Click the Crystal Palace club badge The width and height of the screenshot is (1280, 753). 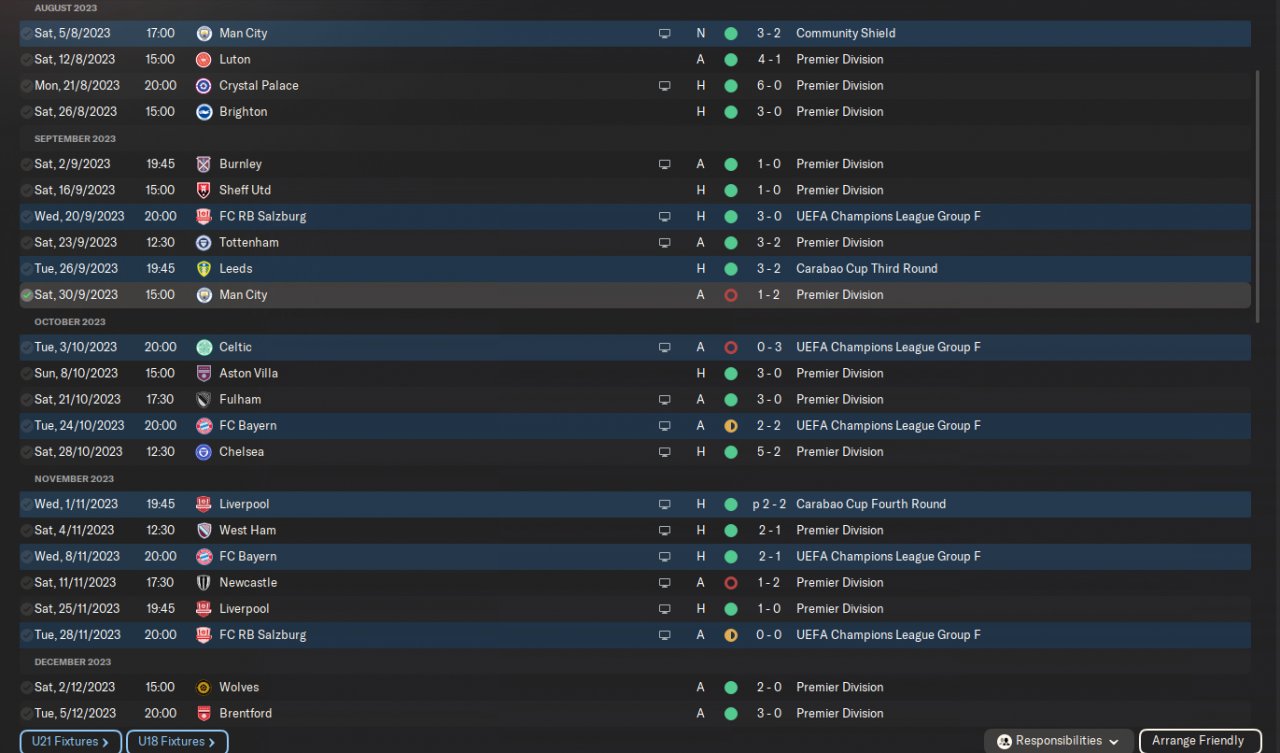pyautogui.click(x=204, y=86)
